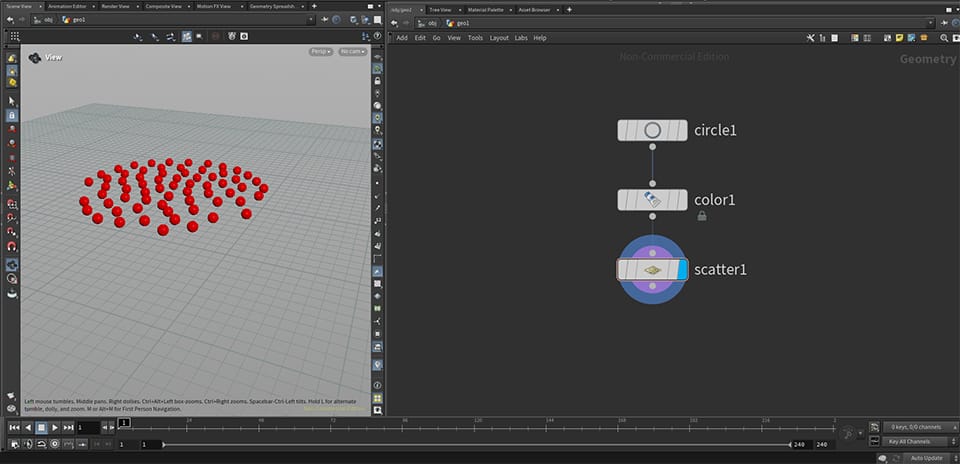Open the Tools menu
Image resolution: width=960 pixels, height=464 pixels.
point(475,38)
